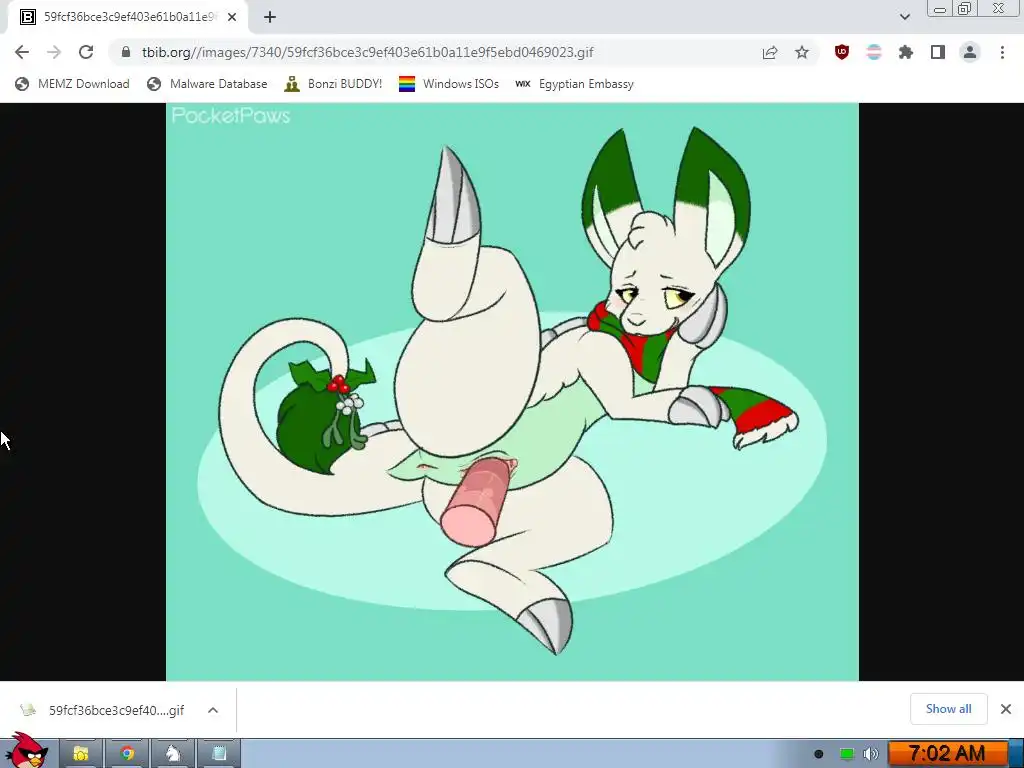Reload the current page
Screen dimensions: 1024x768
tap(86, 52)
